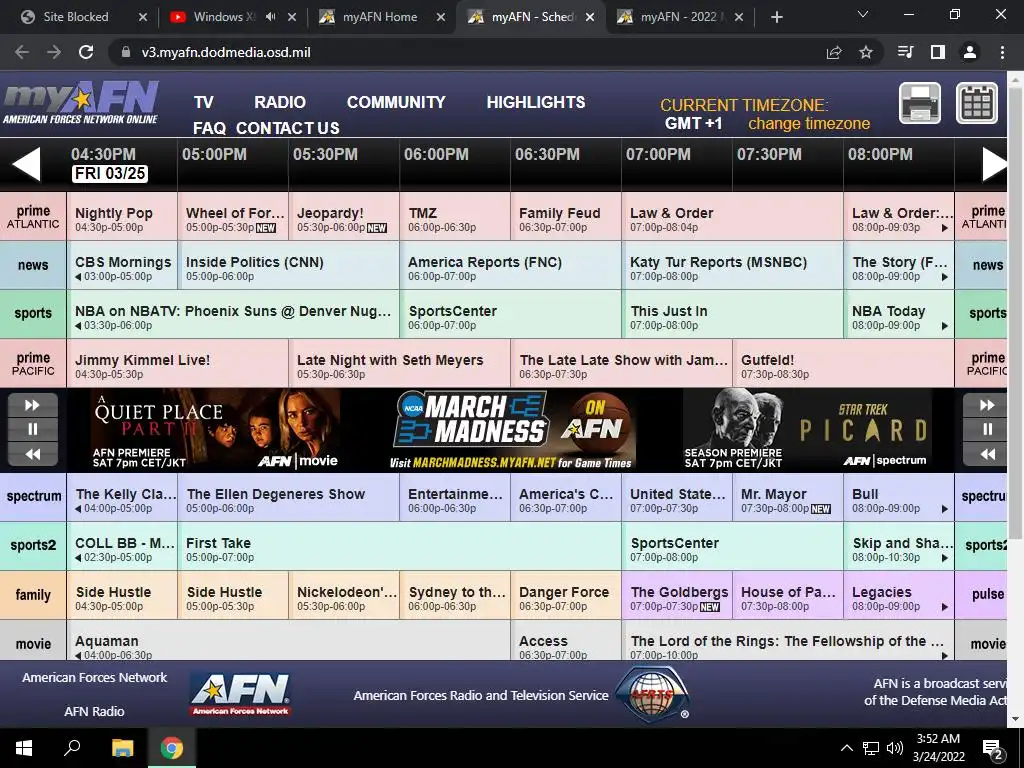Rewind banner using right-side control
The image size is (1024, 768).
(x=986, y=453)
